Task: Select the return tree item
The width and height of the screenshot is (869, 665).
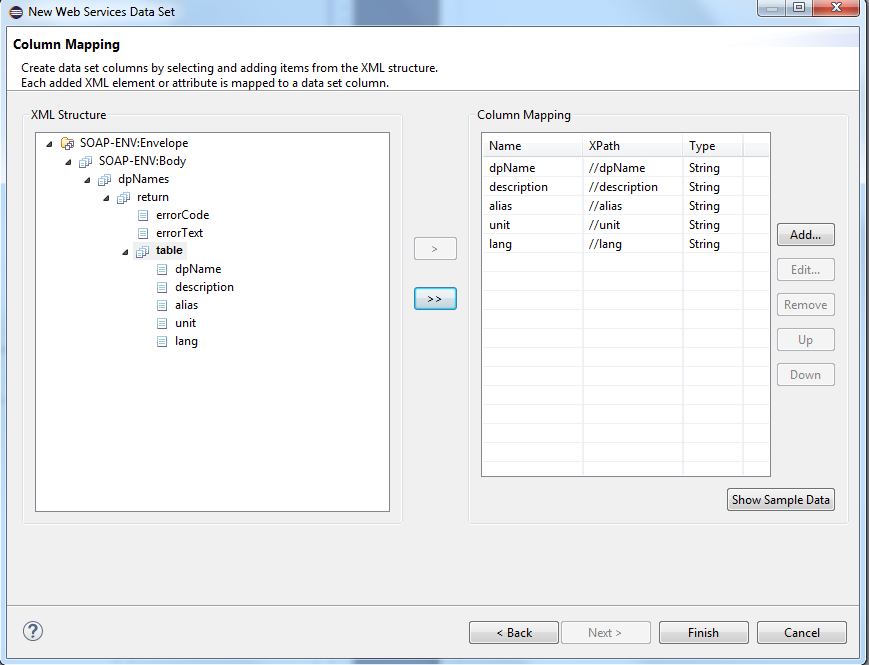Action: pos(153,197)
